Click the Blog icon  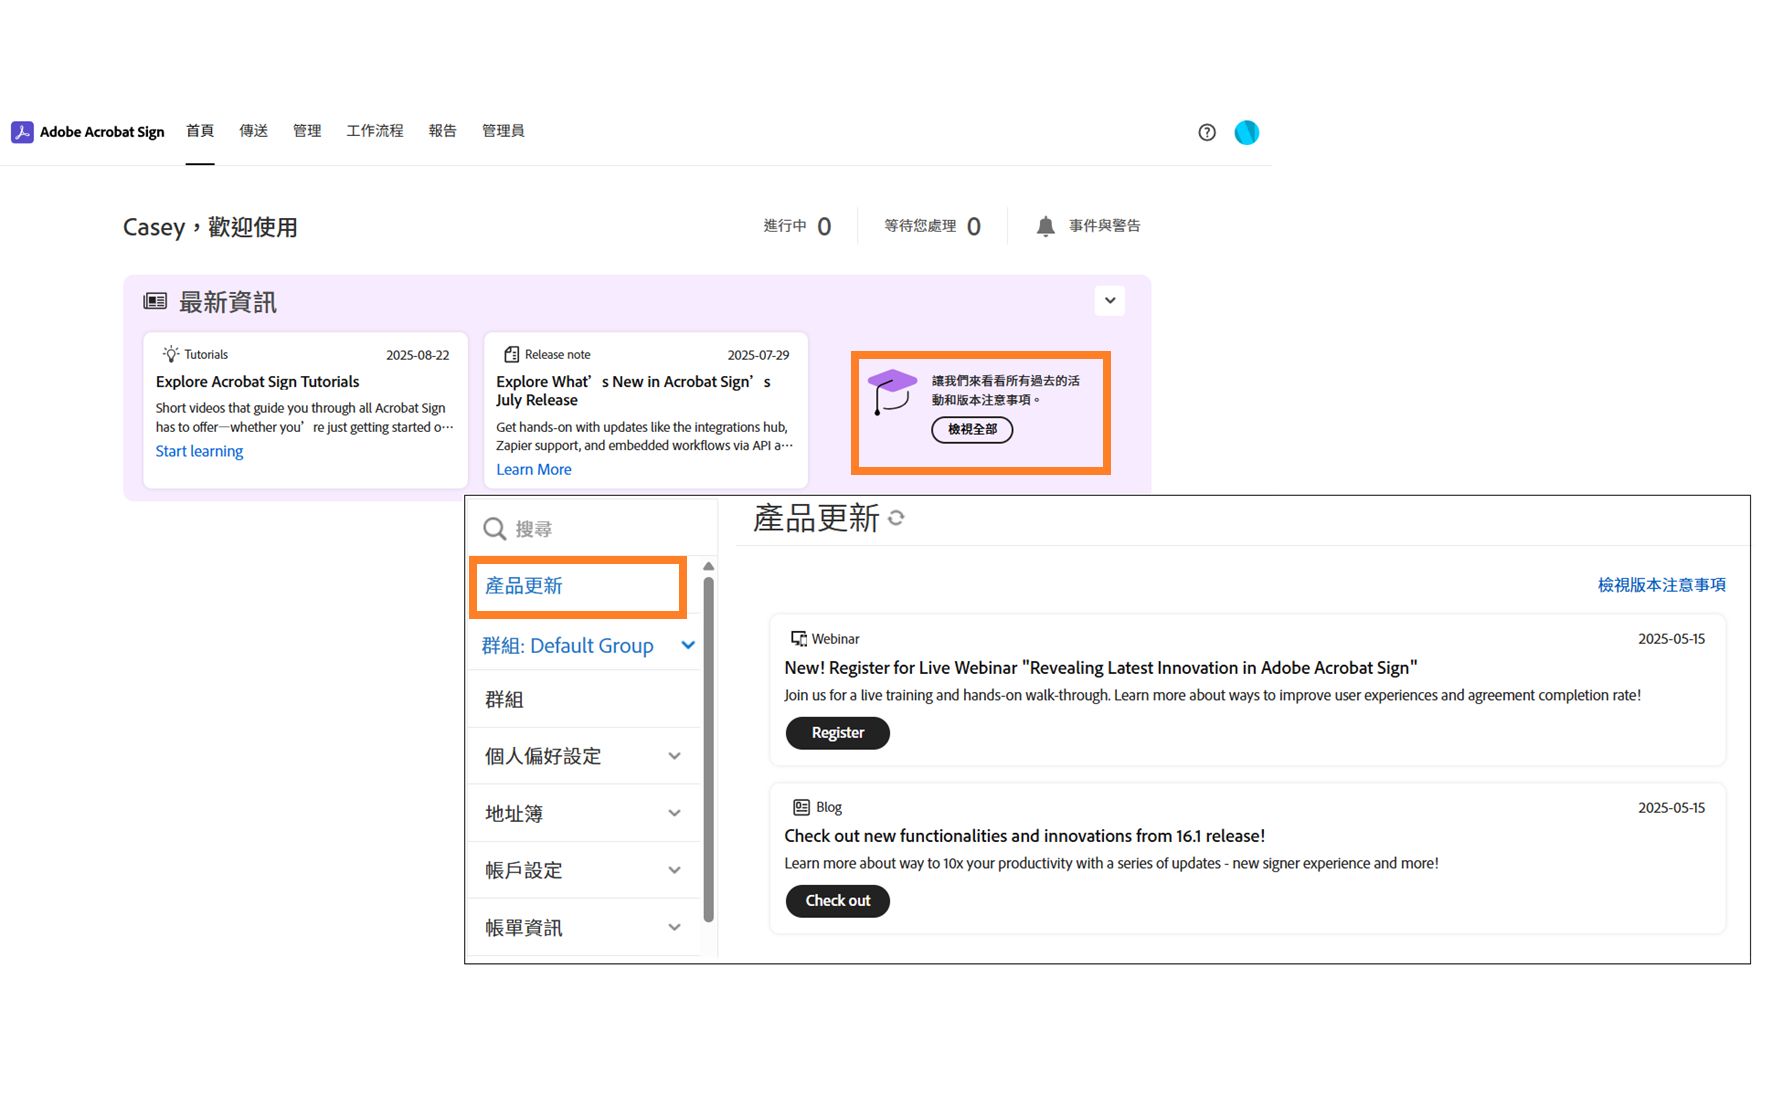point(801,807)
